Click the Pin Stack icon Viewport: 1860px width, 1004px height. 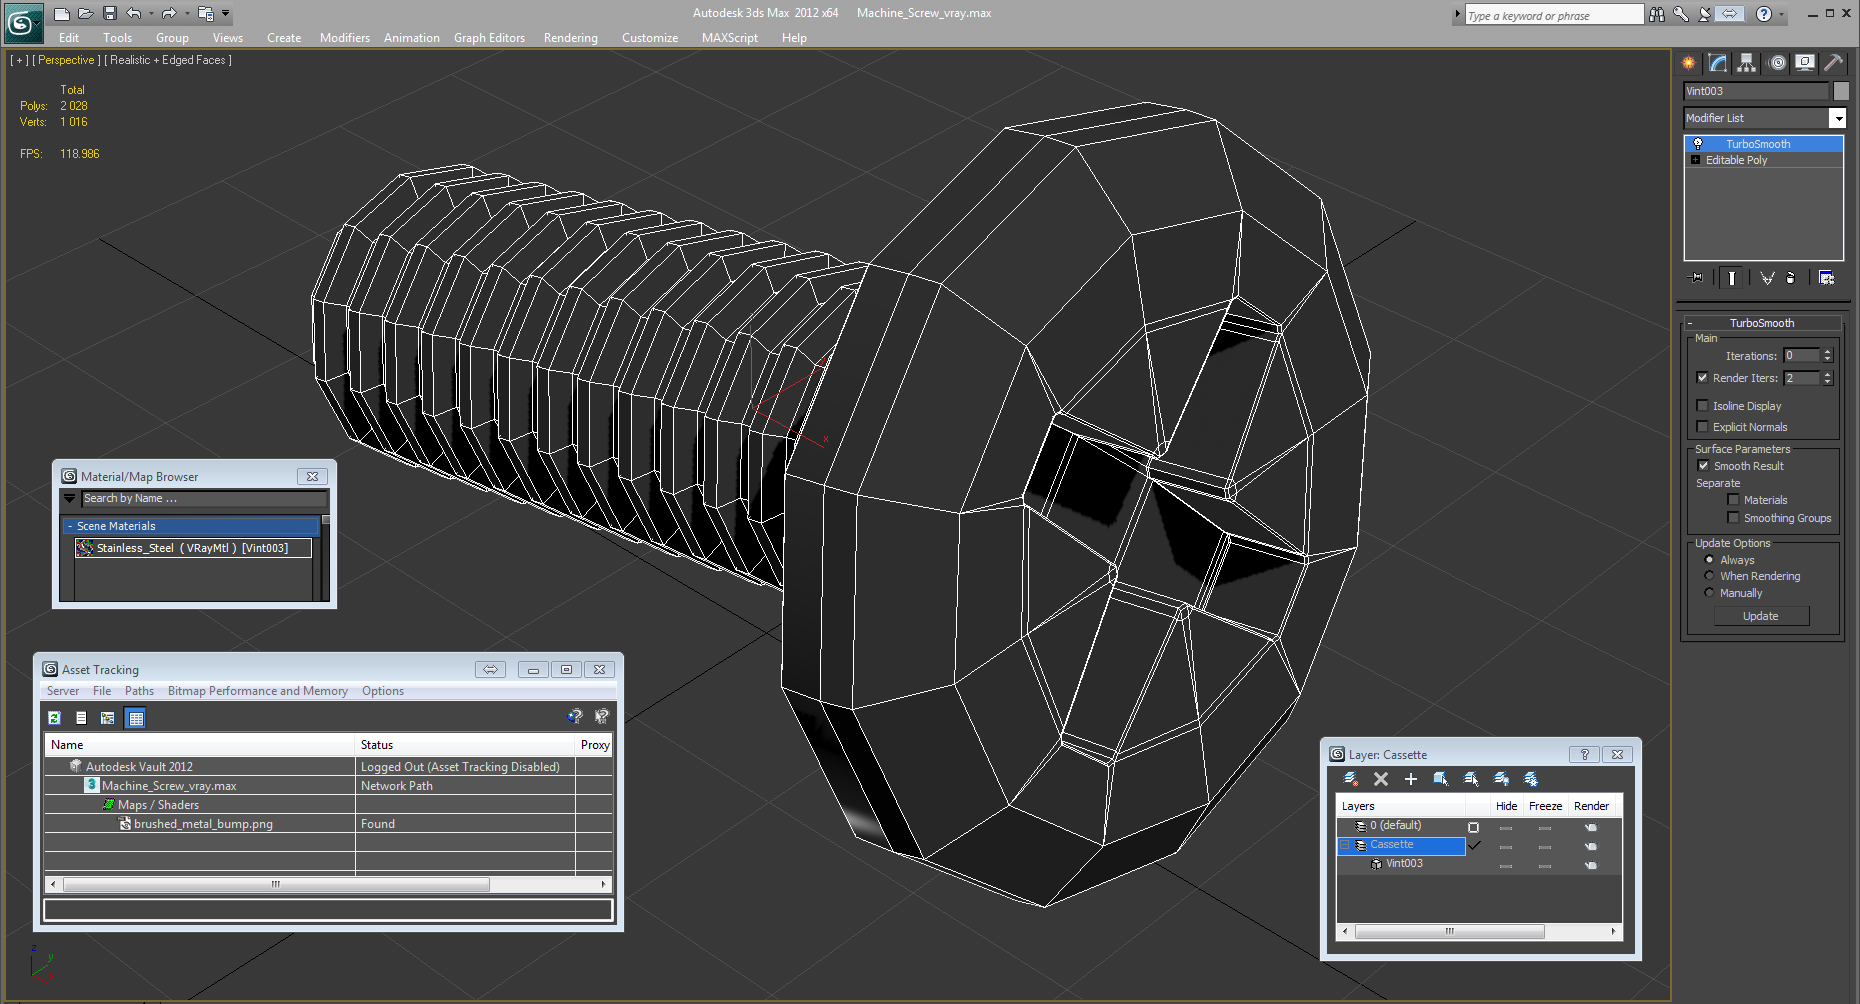coord(1696,278)
